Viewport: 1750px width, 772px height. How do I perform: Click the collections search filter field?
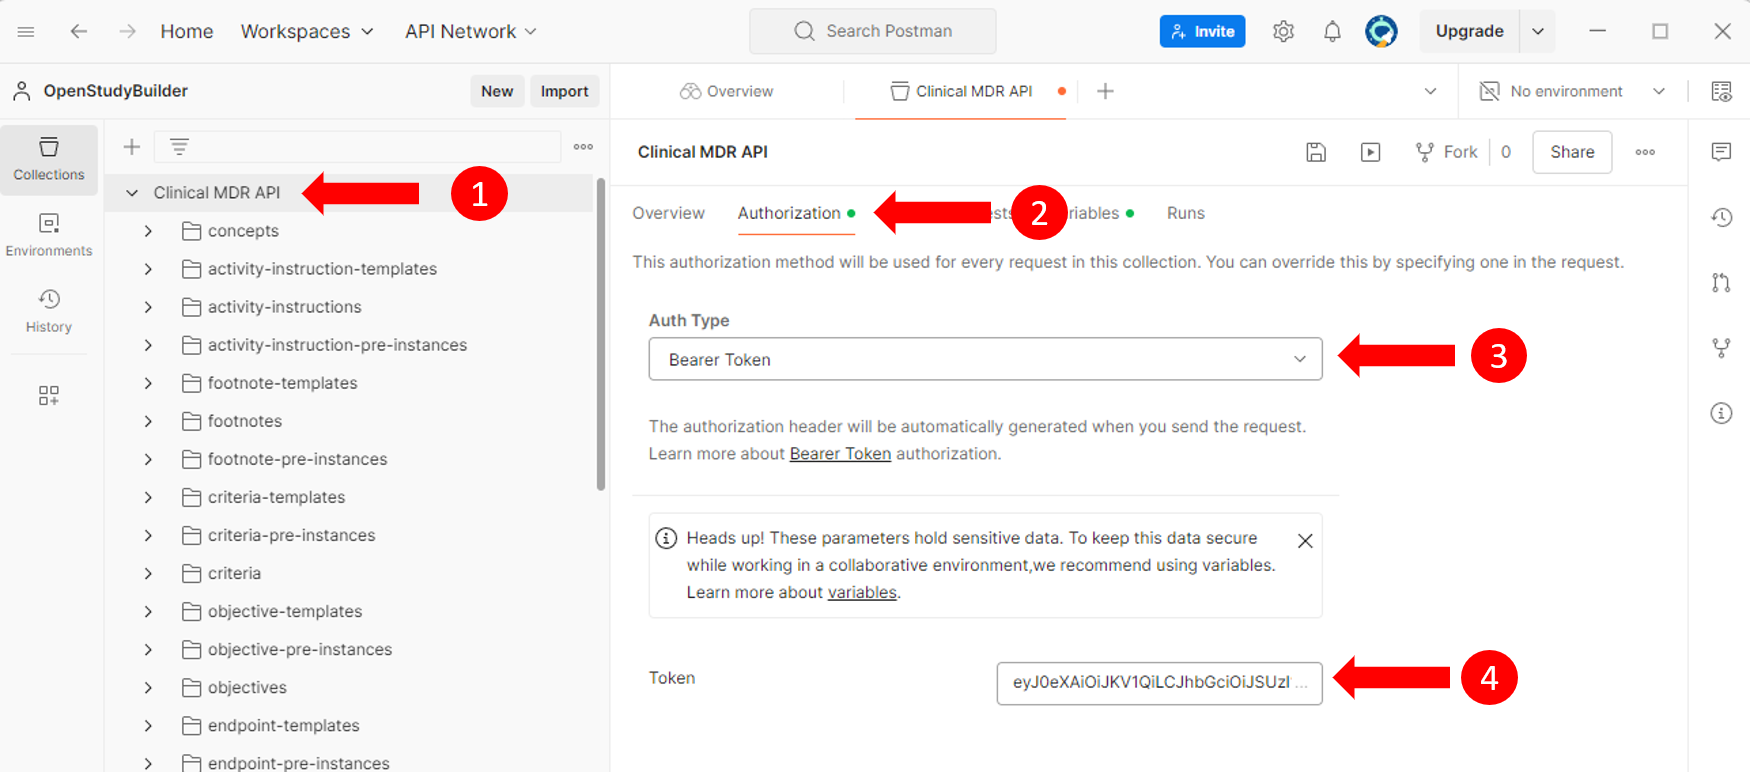coord(357,147)
